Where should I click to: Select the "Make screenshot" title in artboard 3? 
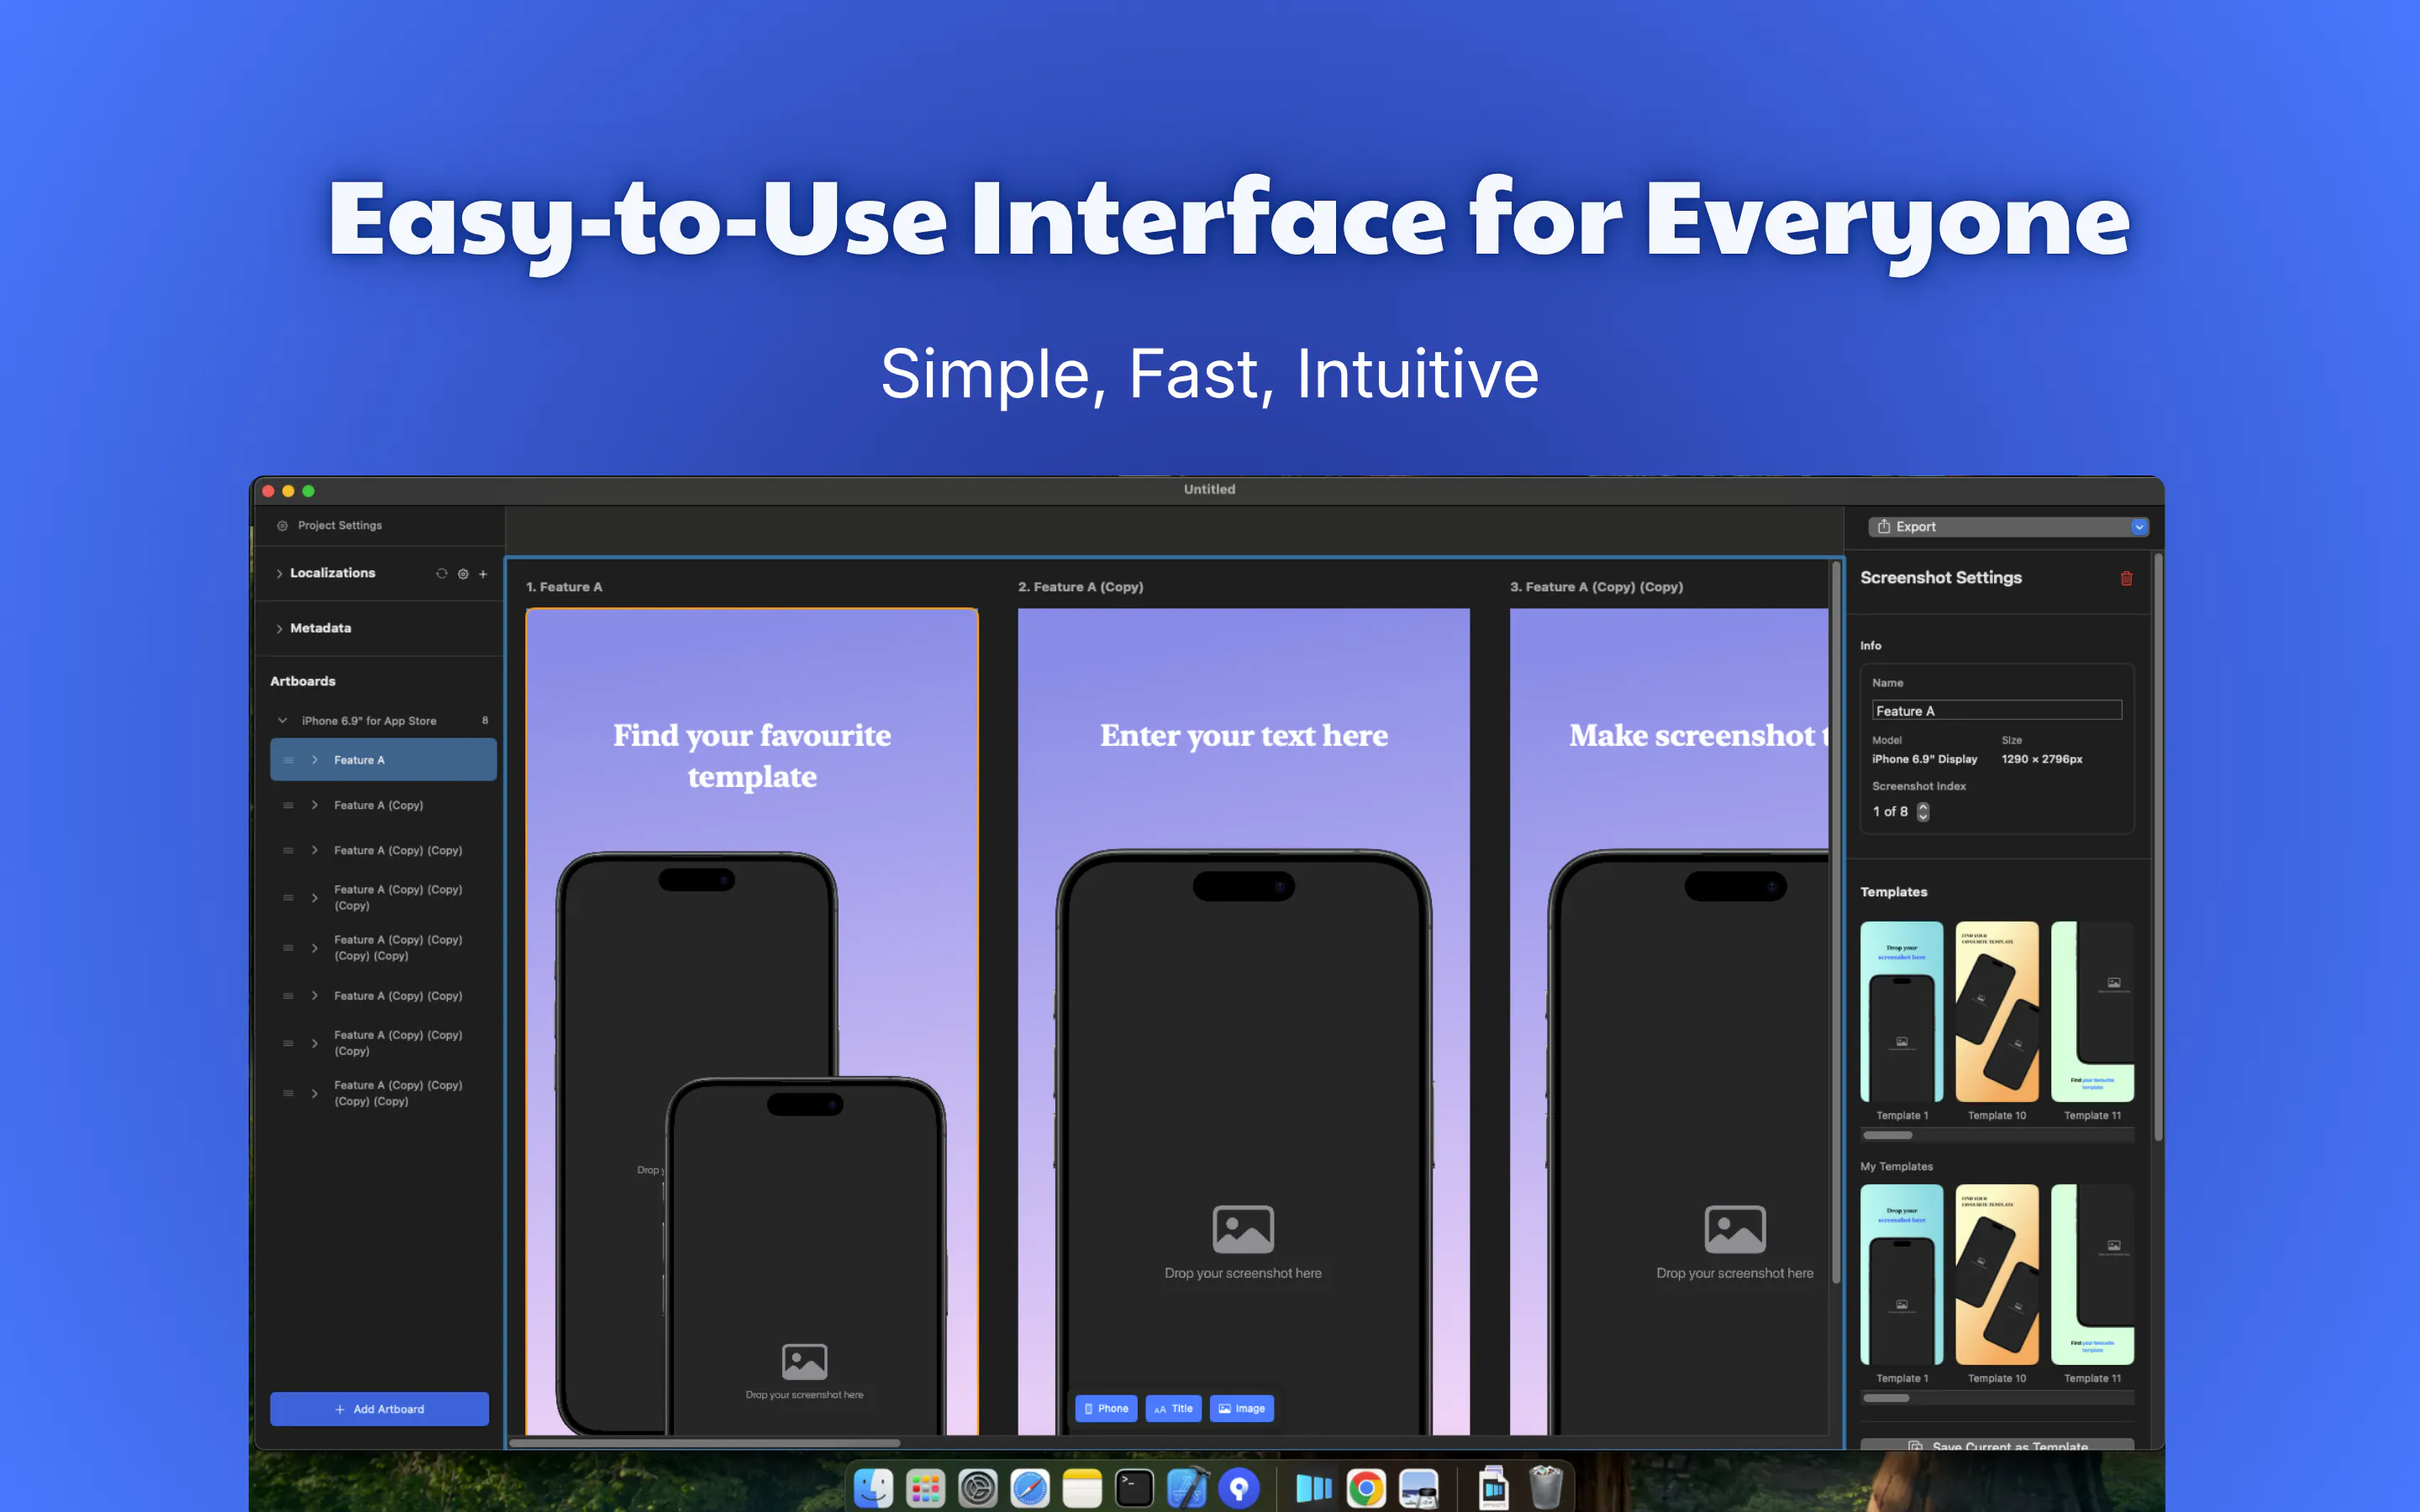(x=1698, y=735)
